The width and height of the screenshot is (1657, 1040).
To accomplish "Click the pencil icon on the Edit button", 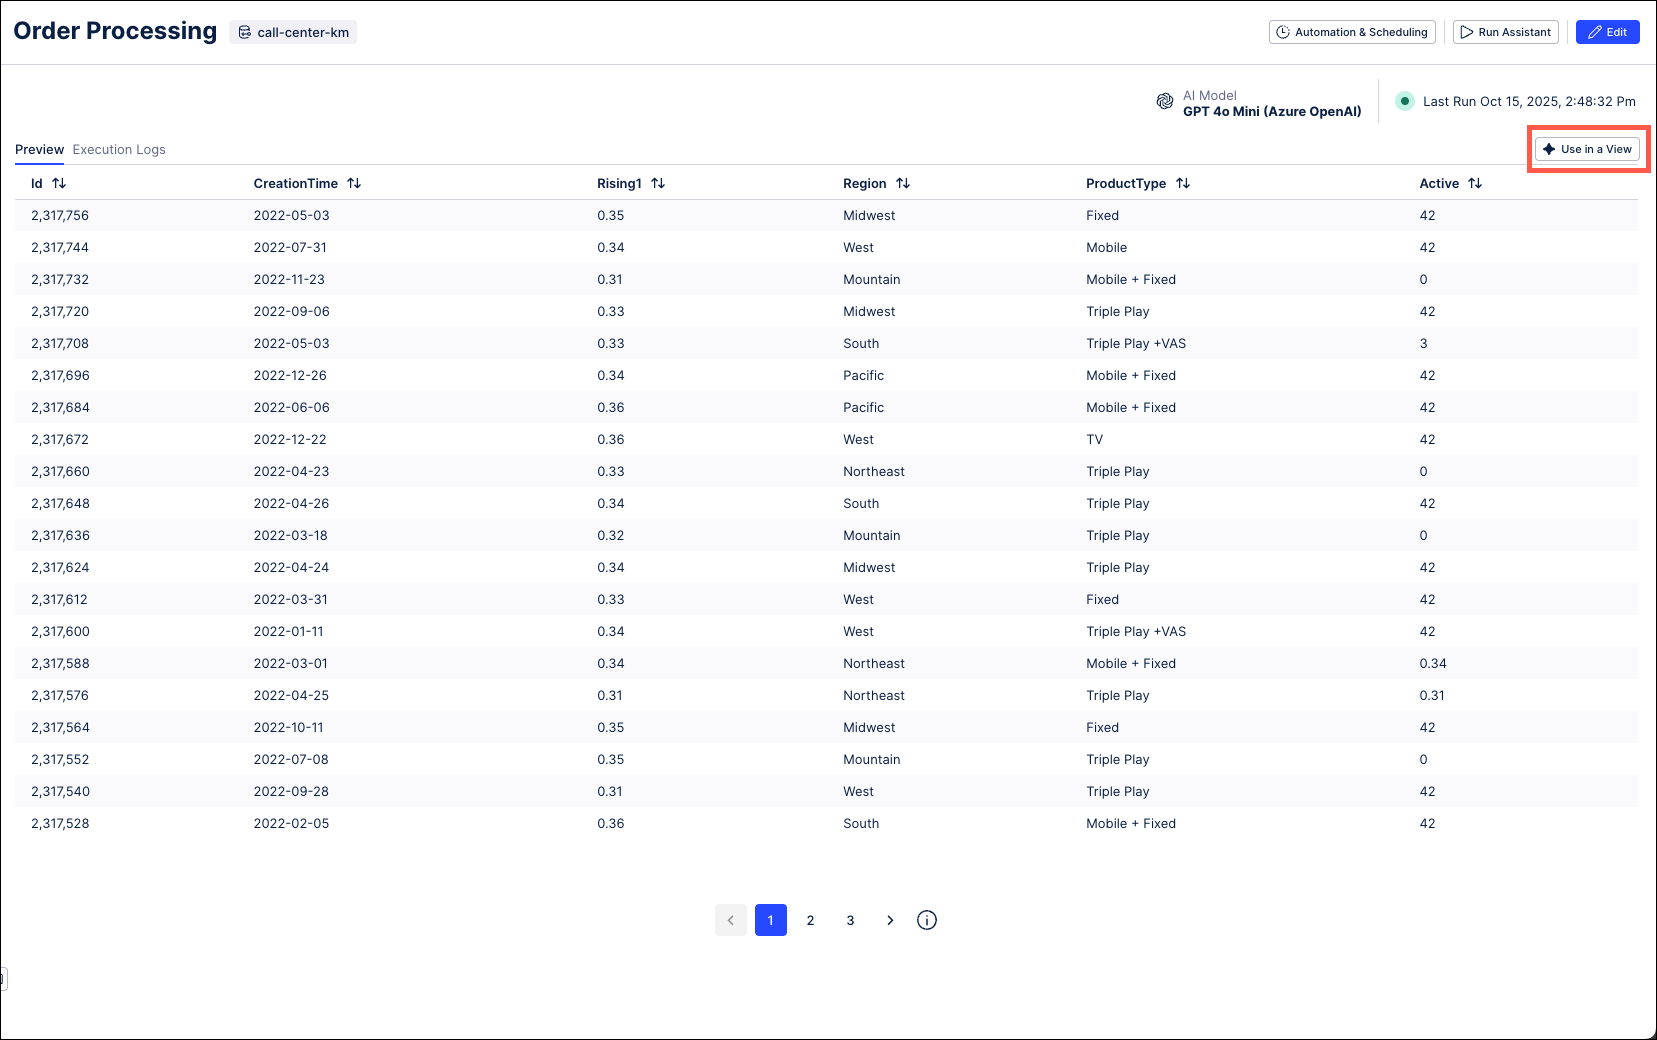I will (x=1593, y=31).
